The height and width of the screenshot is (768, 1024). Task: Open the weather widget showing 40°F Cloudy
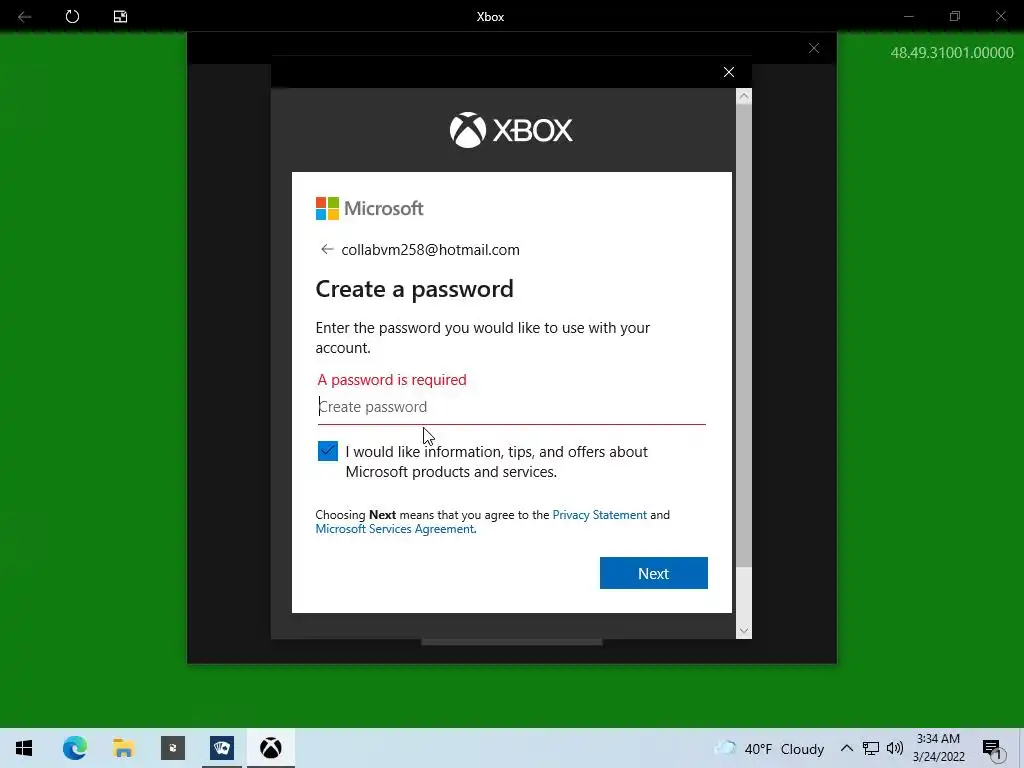(769, 748)
